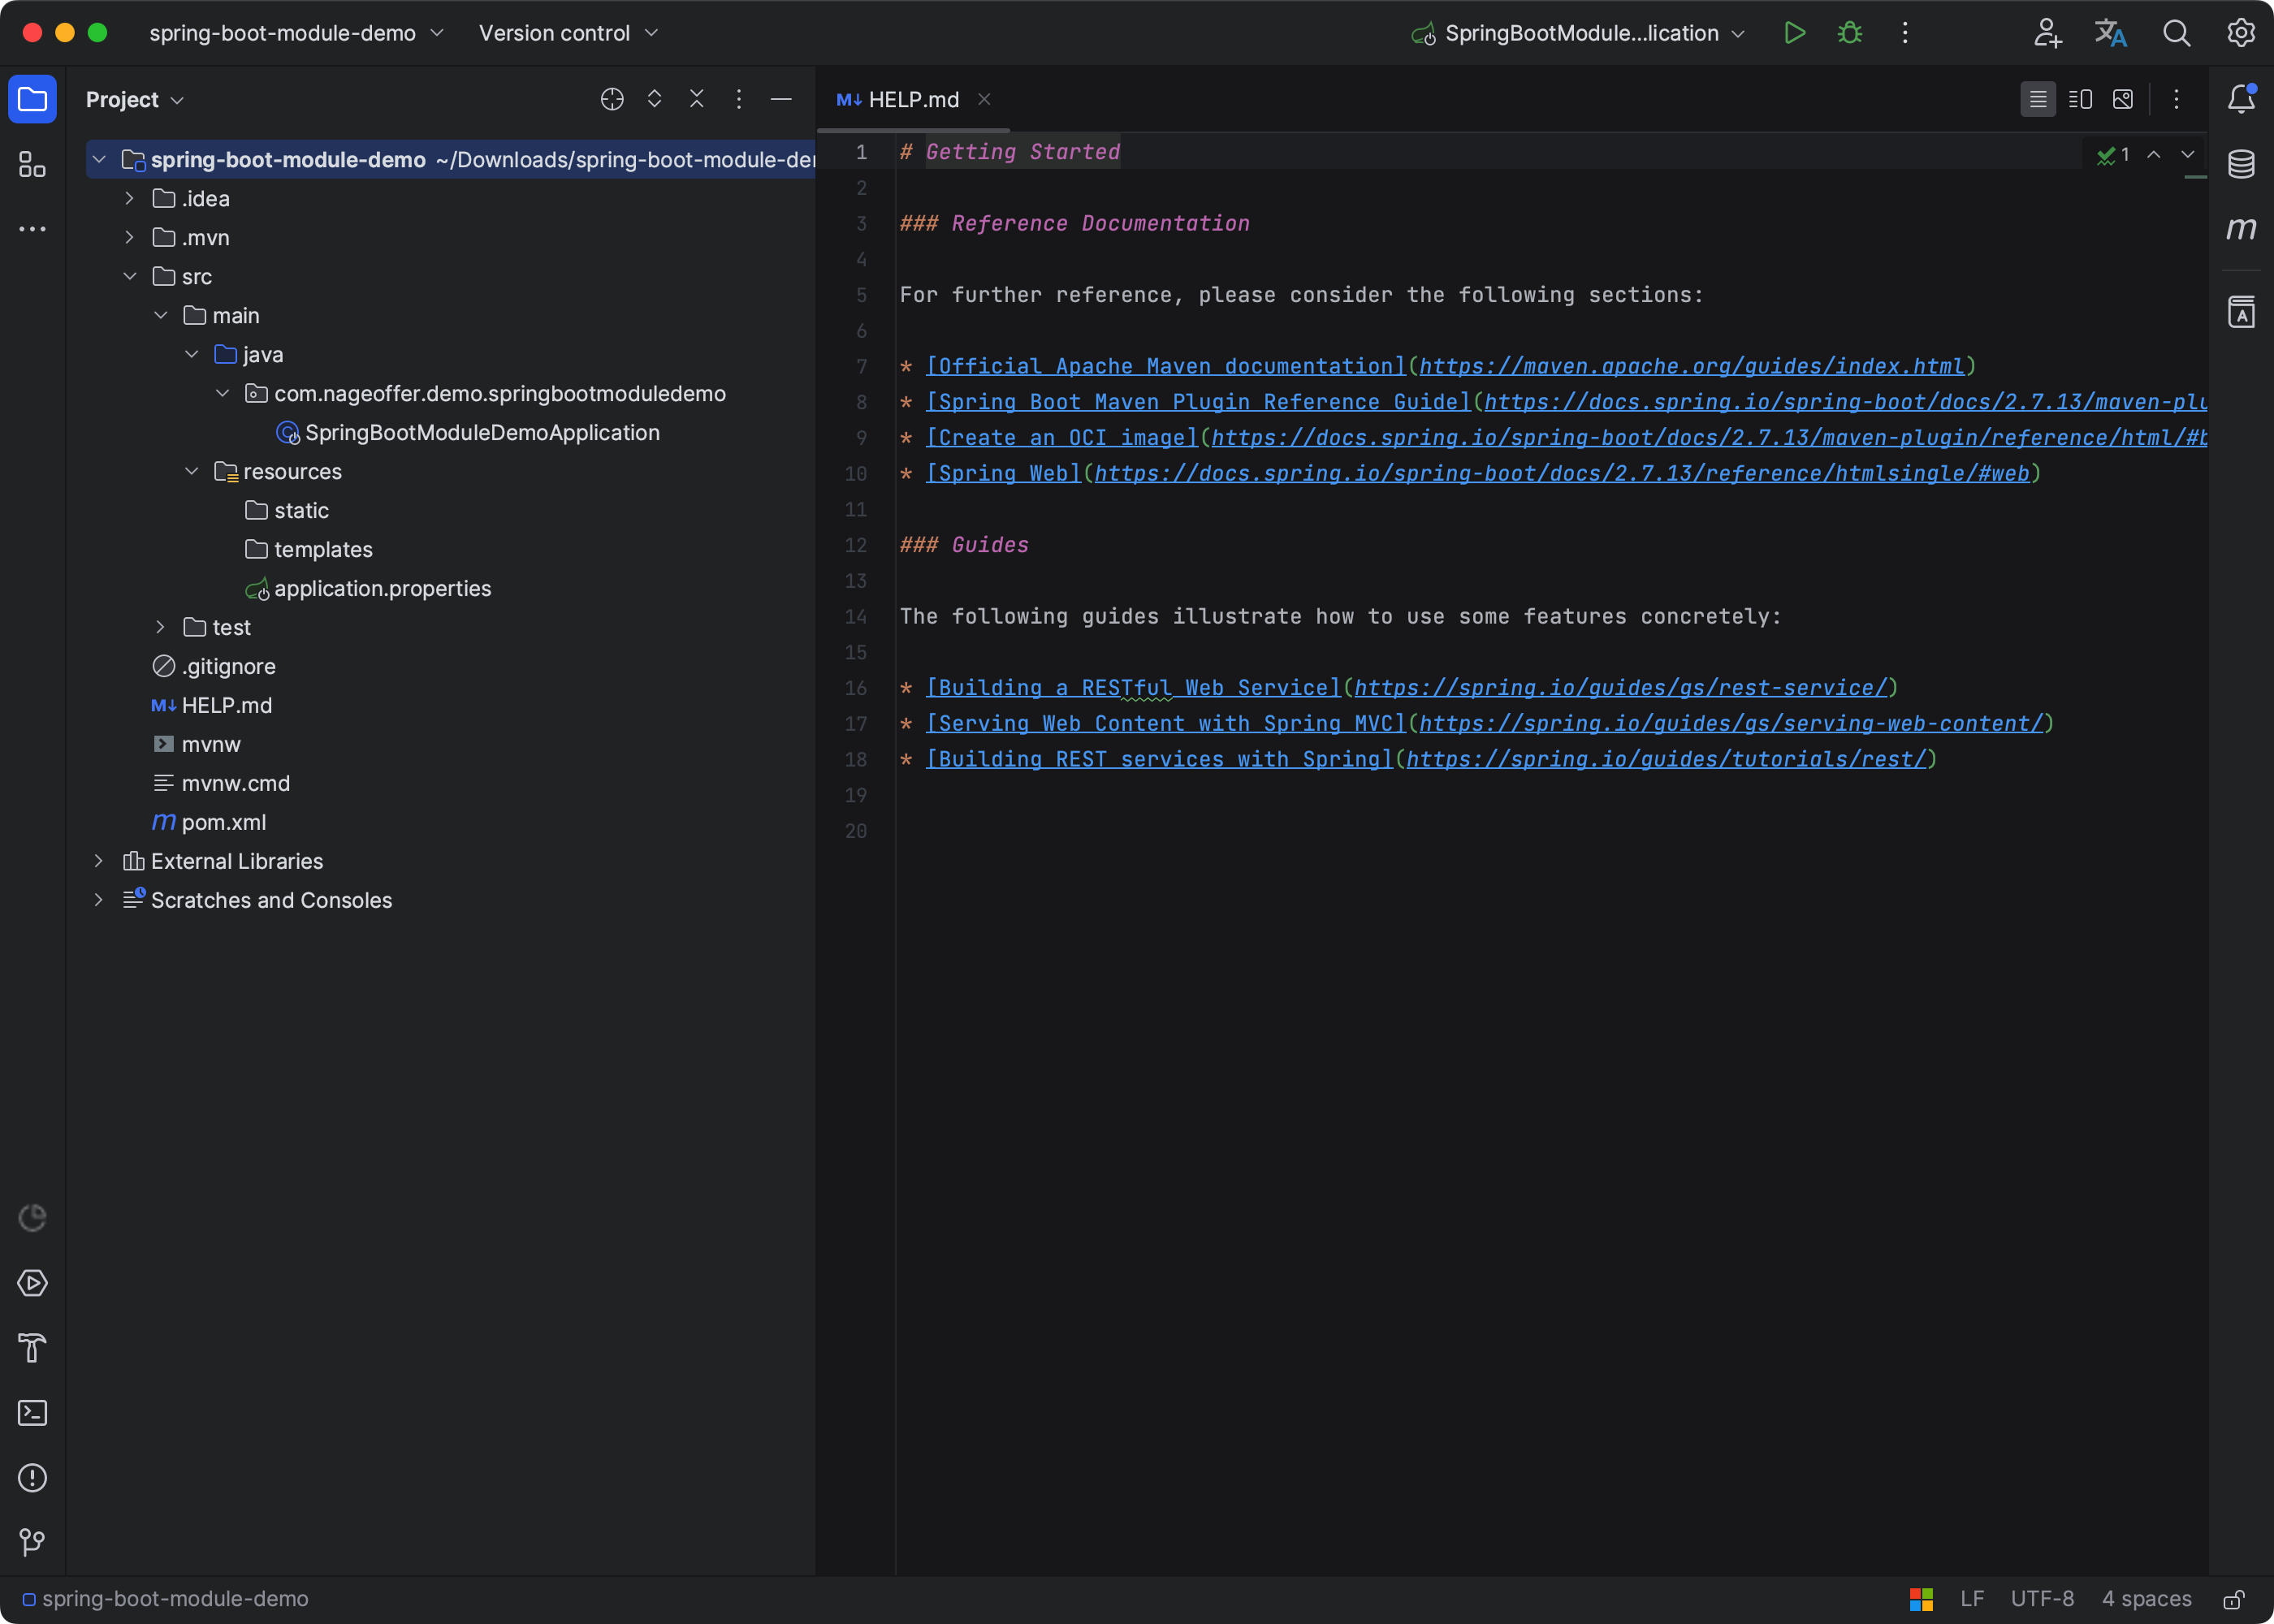Open Search Everywhere magnifier icon

click(x=2176, y=33)
